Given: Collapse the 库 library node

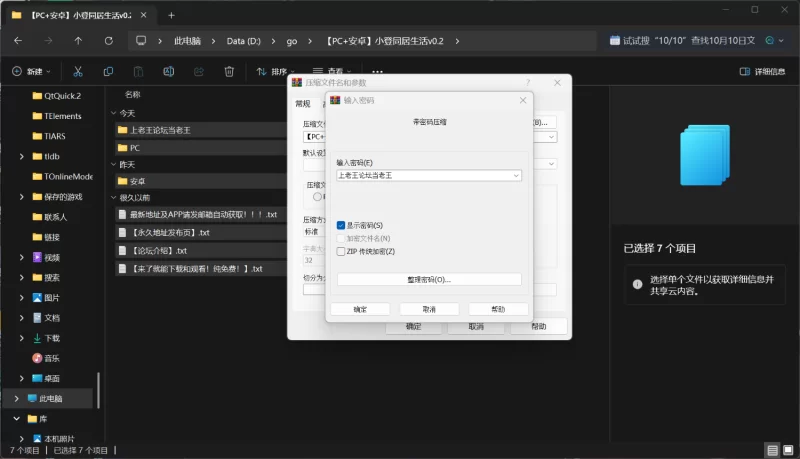Looking at the screenshot, I should point(16,419).
